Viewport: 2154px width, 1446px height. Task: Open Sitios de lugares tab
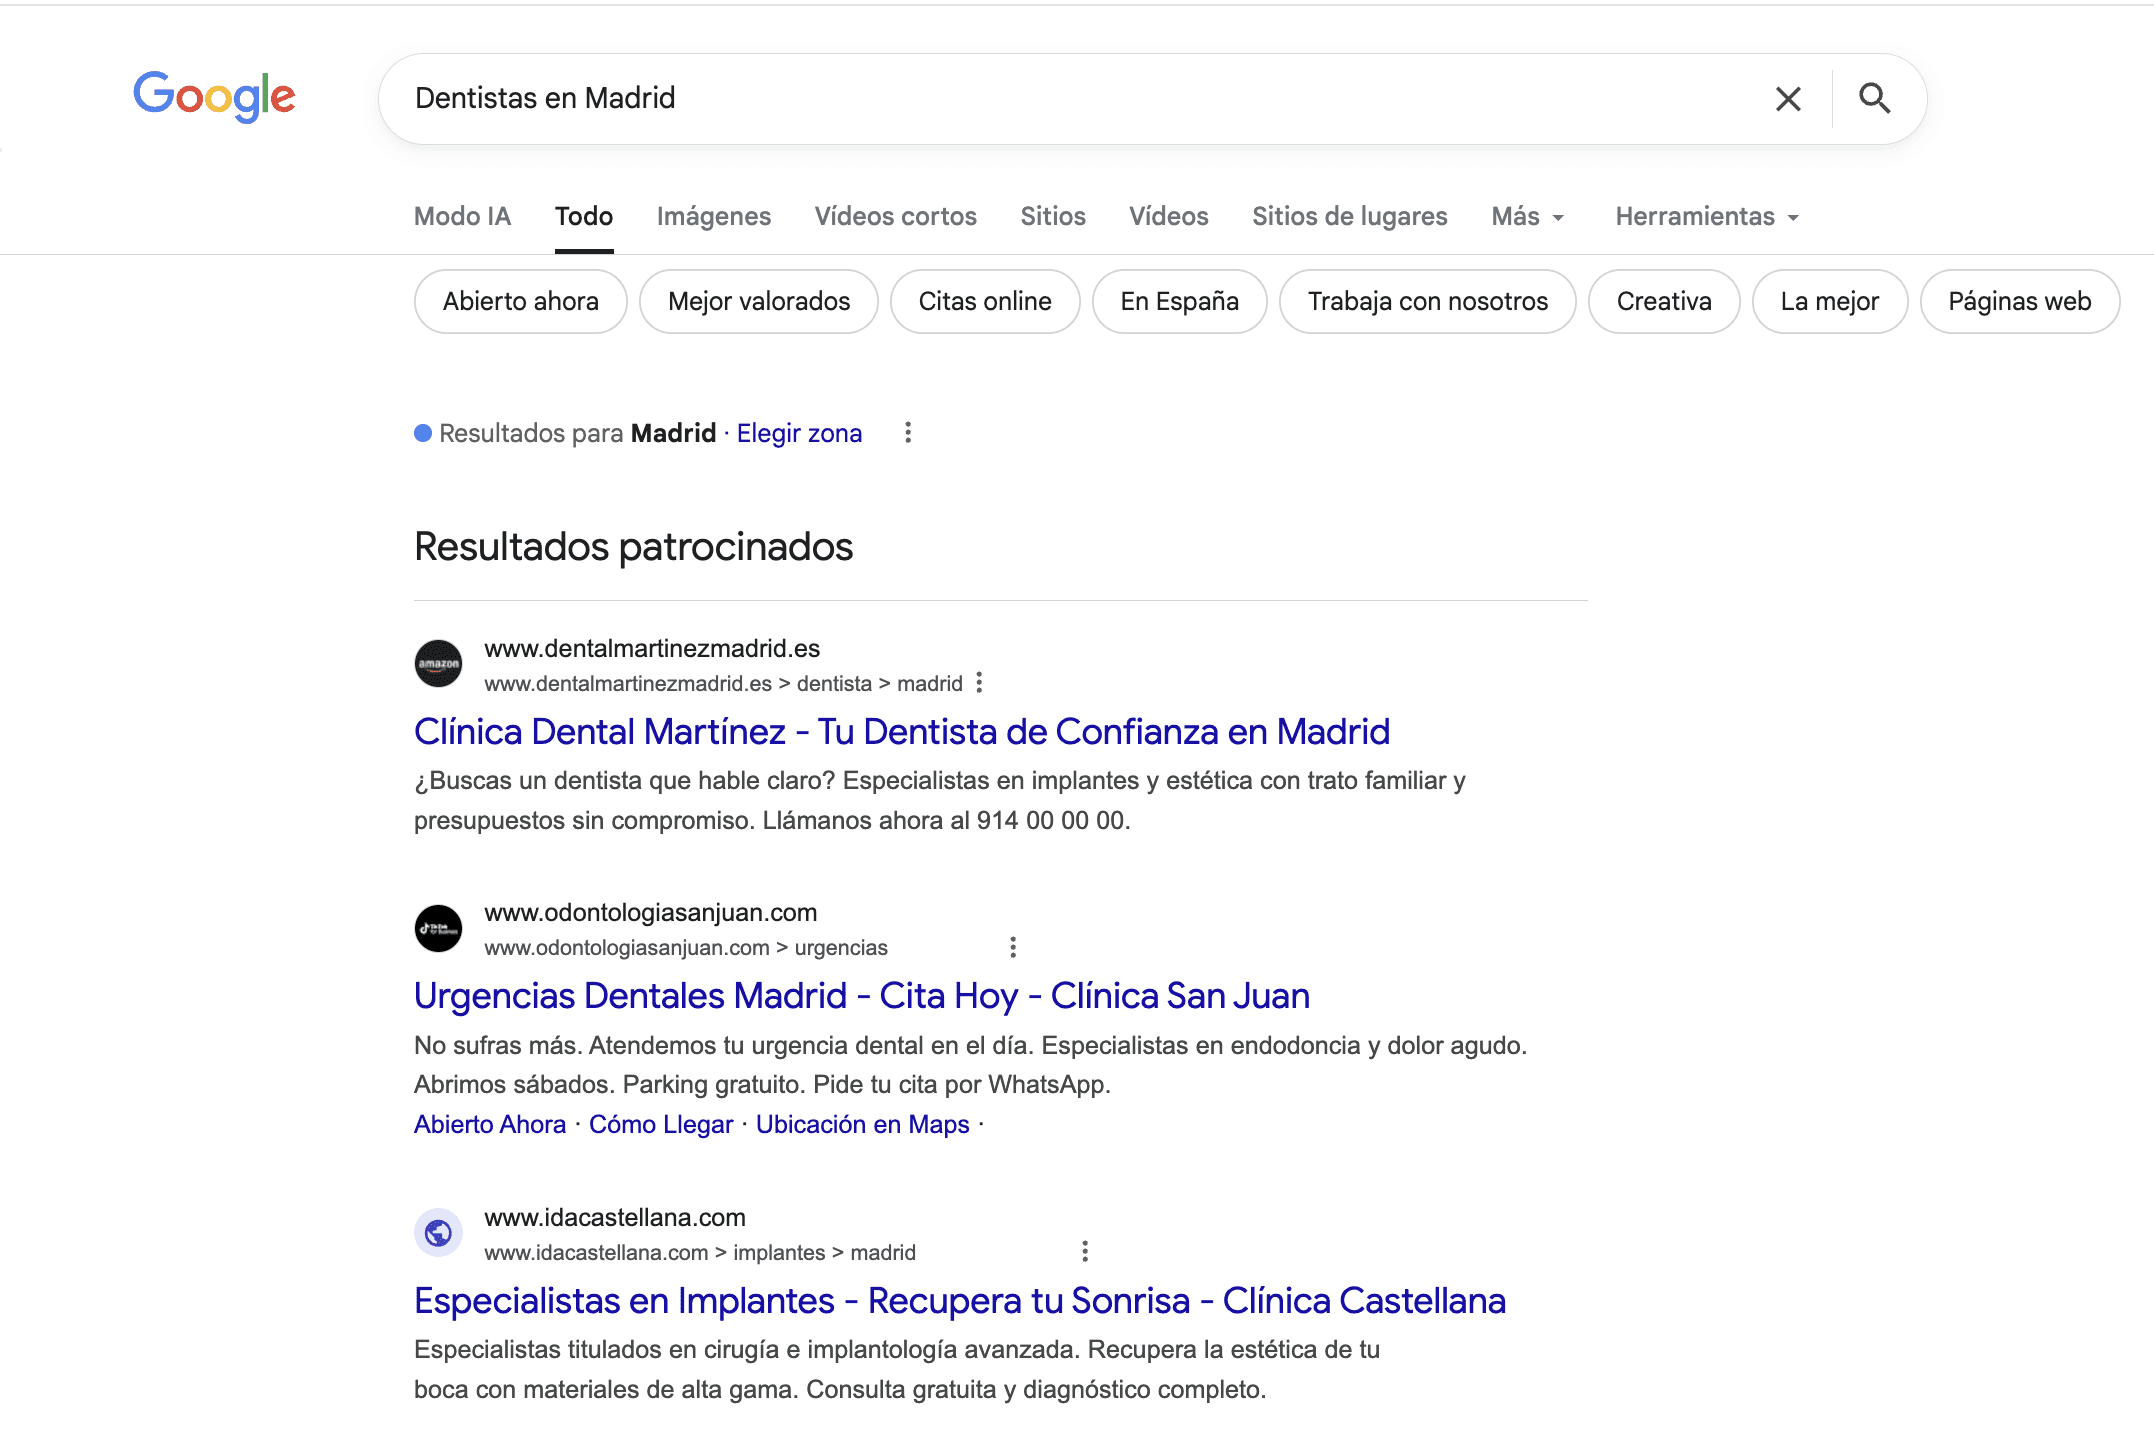coord(1349,216)
